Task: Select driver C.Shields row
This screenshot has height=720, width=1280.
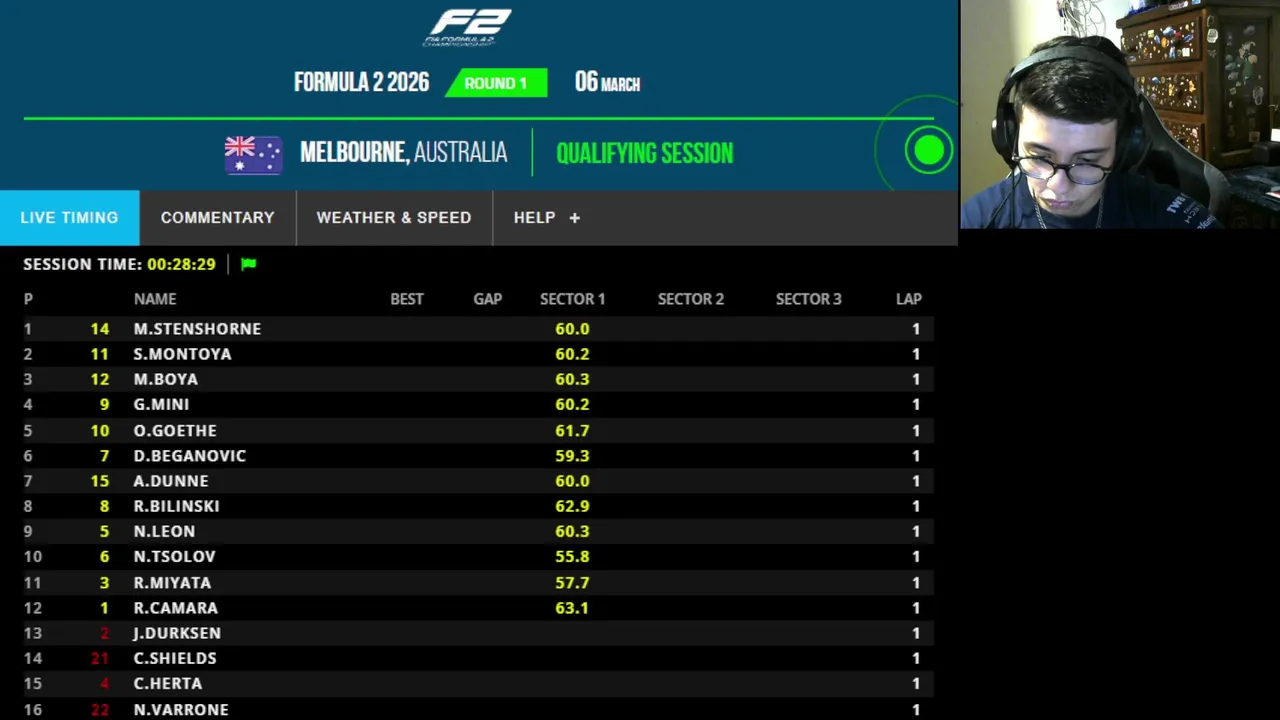Action: 478,658
